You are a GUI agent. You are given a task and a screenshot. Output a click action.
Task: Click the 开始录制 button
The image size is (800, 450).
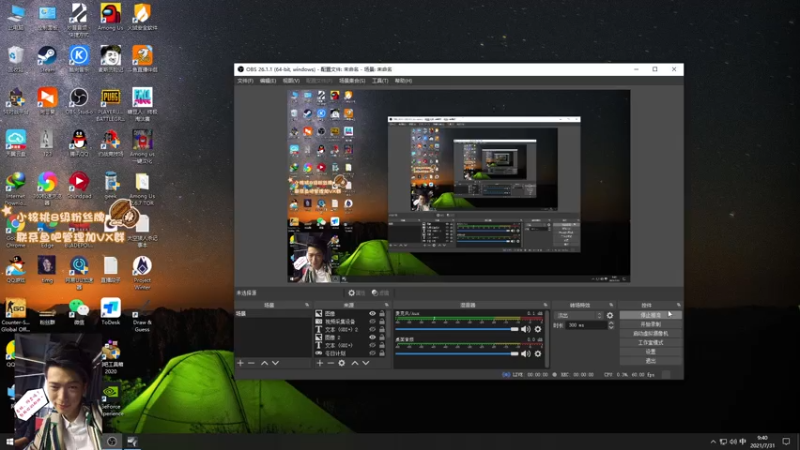coord(651,324)
